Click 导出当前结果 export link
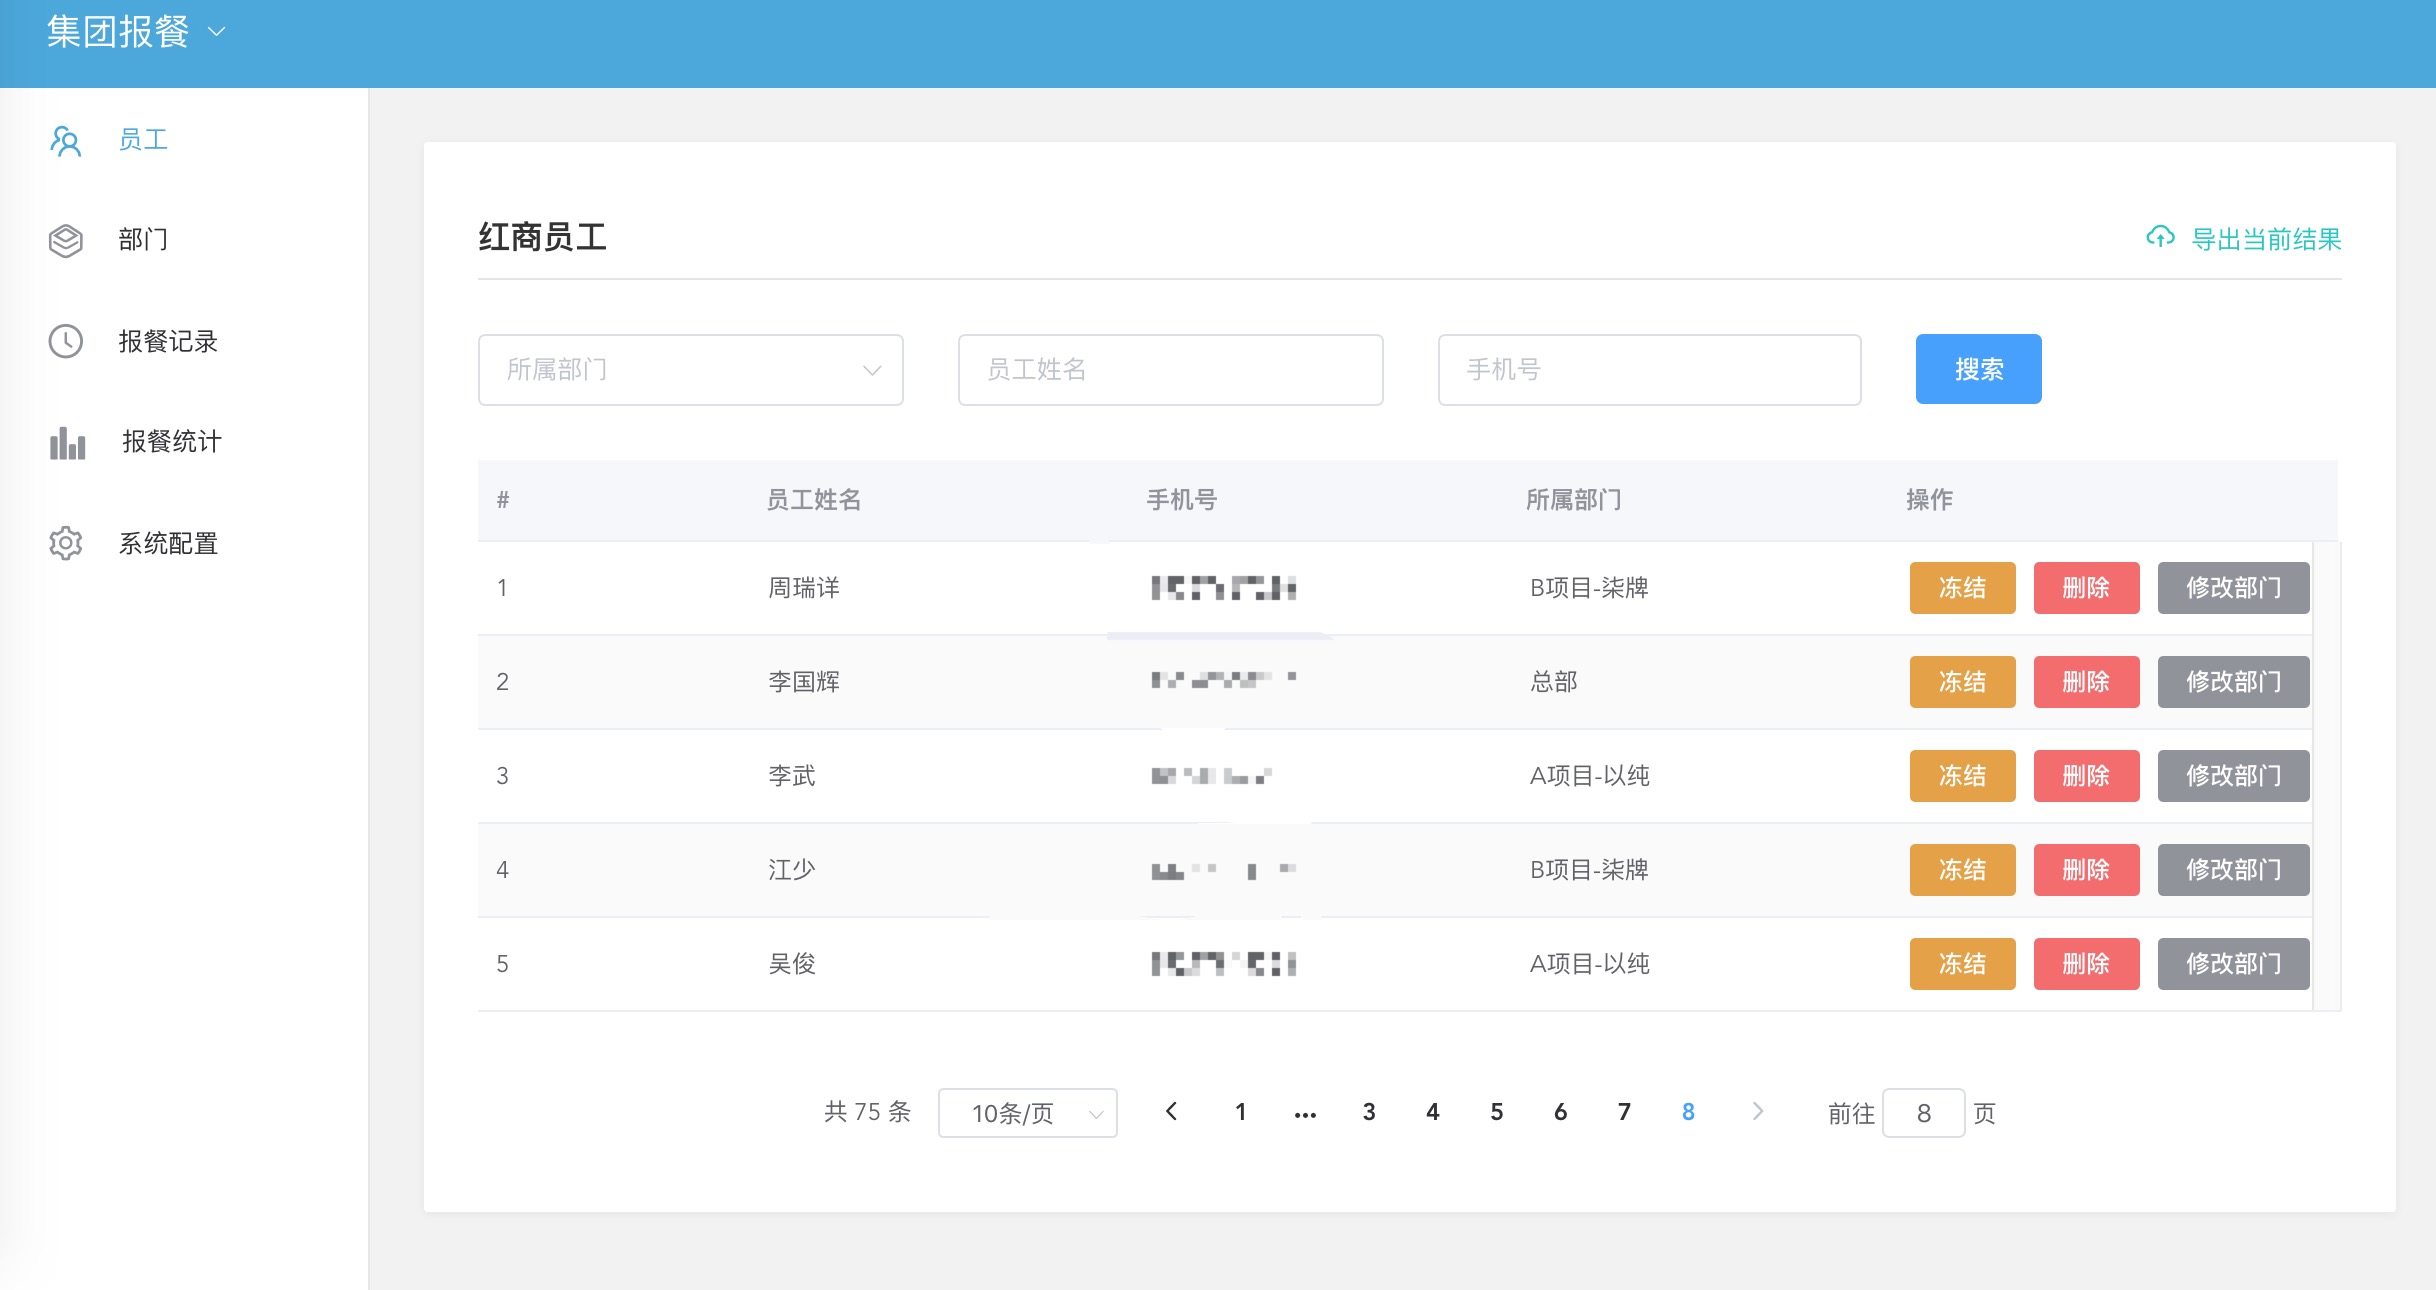 click(2266, 240)
